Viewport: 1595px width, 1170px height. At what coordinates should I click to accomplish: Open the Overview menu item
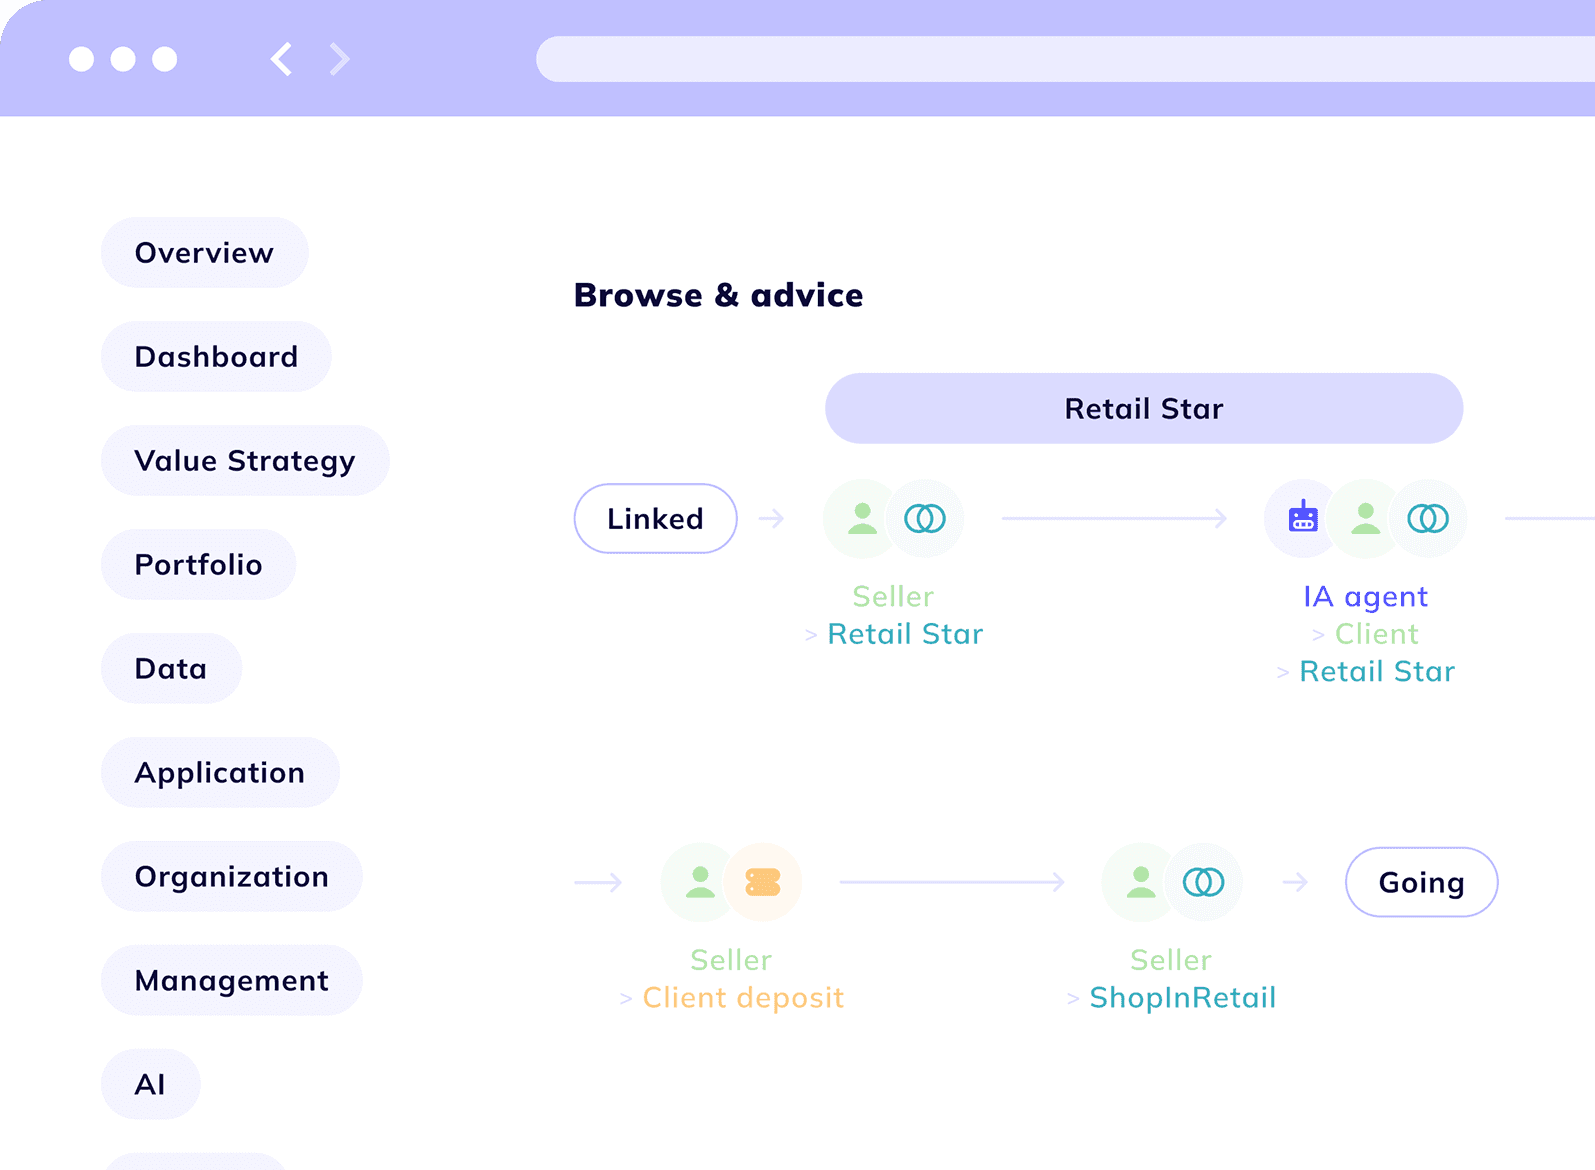pos(204,252)
